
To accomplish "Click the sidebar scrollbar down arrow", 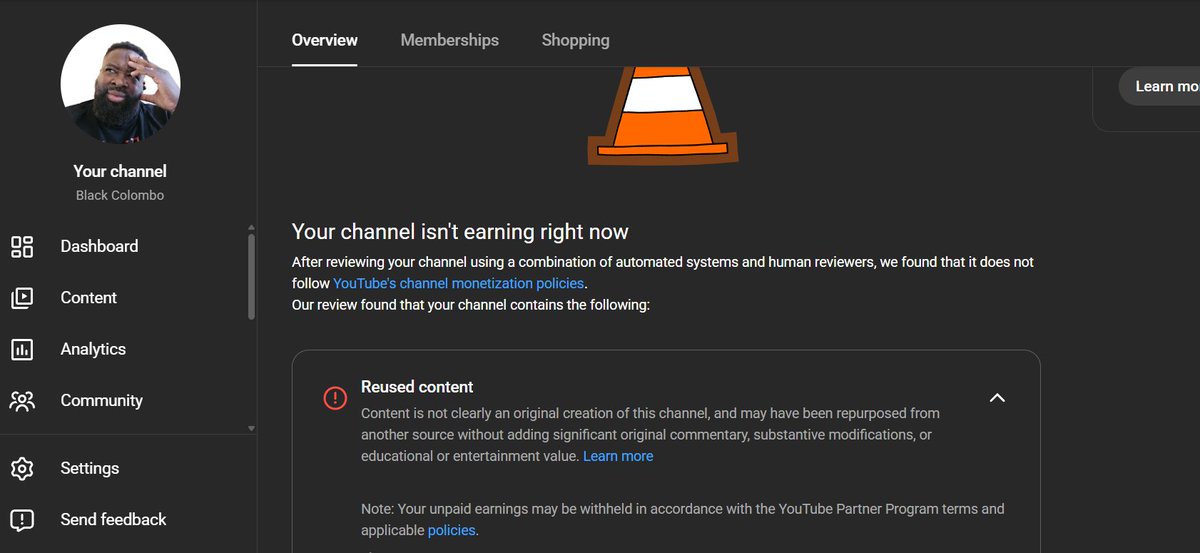I will point(251,428).
